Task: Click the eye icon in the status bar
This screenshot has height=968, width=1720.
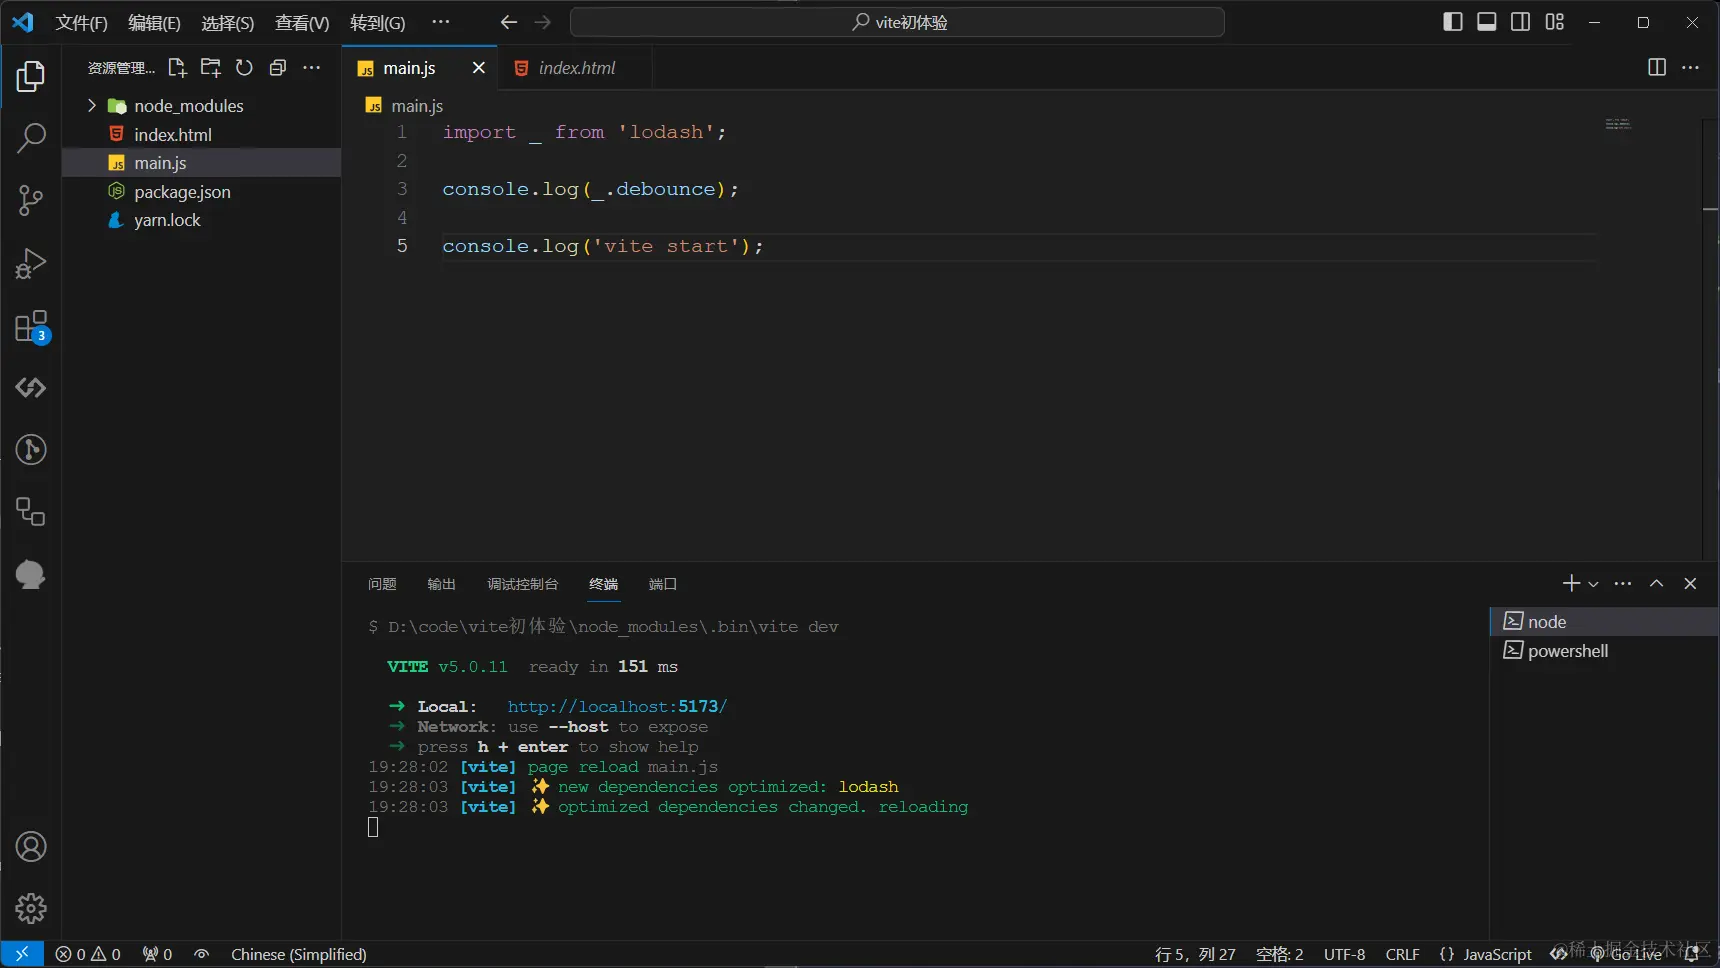Action: coord(202,954)
